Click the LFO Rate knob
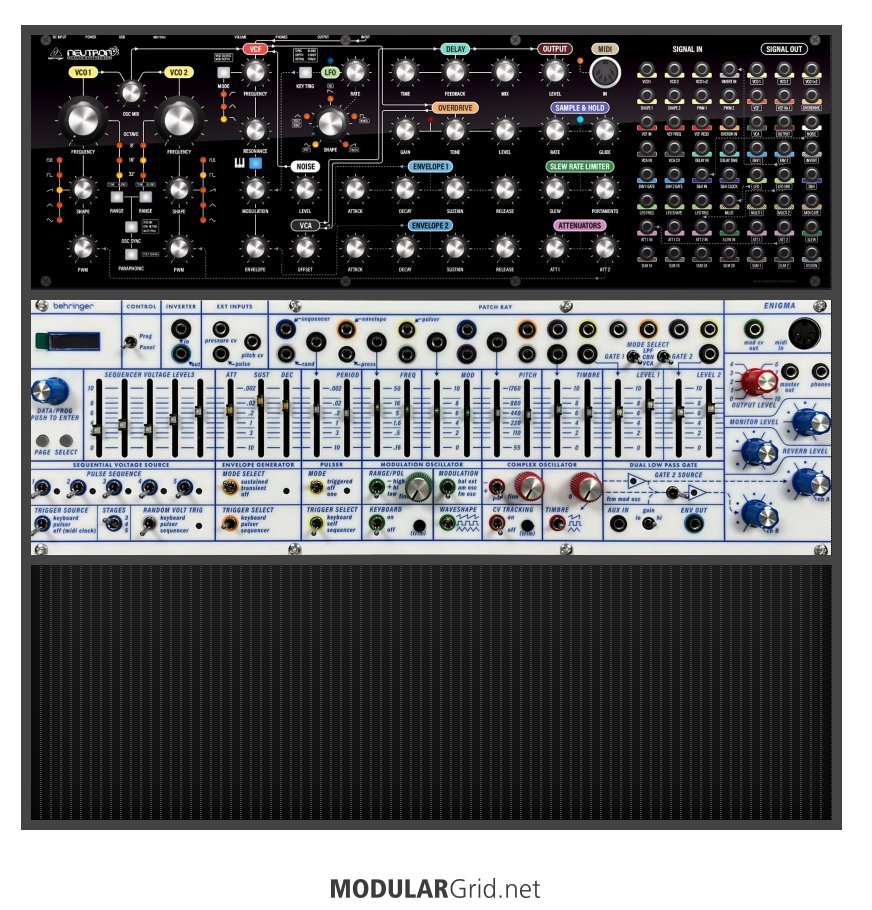The image size is (872, 910). point(354,72)
